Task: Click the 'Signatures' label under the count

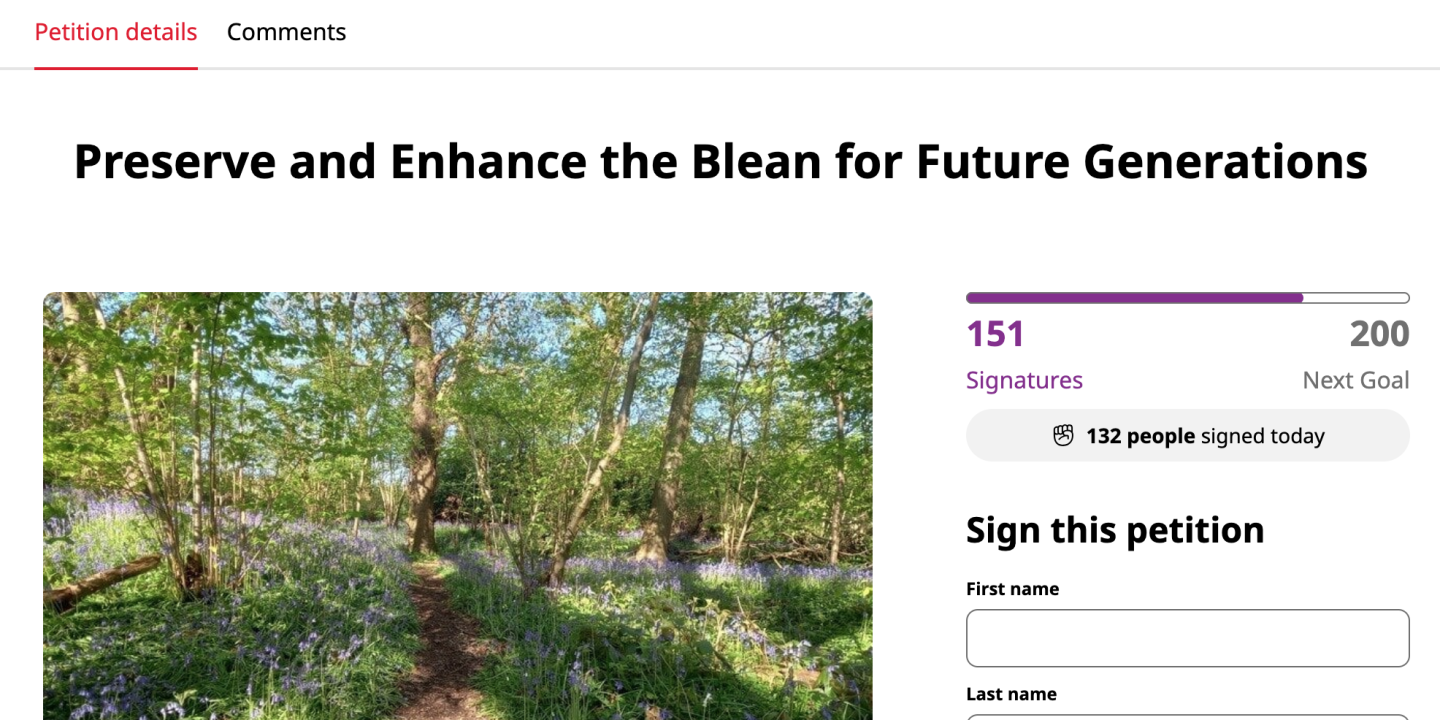Action: coord(1024,380)
